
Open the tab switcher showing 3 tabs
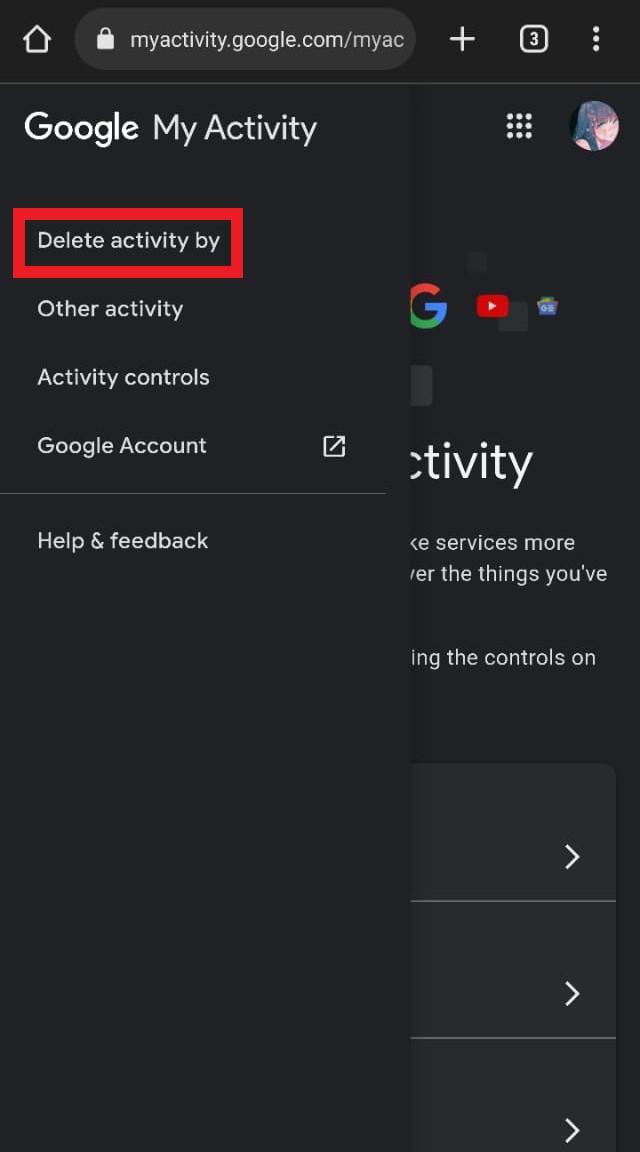click(x=534, y=39)
